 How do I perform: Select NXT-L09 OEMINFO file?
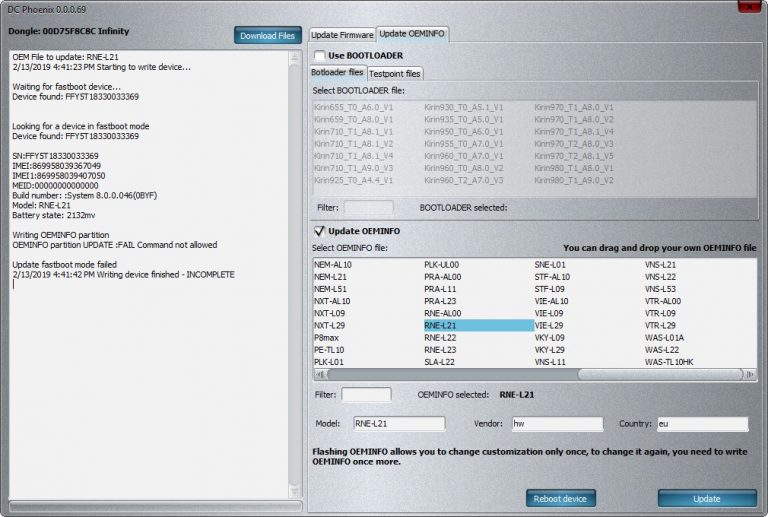tap(329, 313)
